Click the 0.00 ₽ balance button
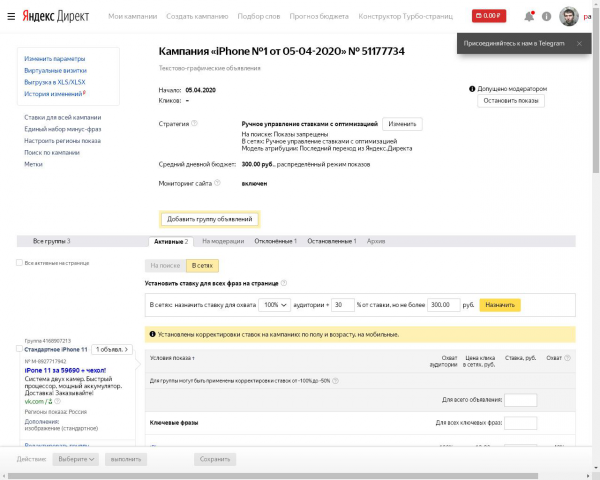The image size is (600, 480). (489, 16)
